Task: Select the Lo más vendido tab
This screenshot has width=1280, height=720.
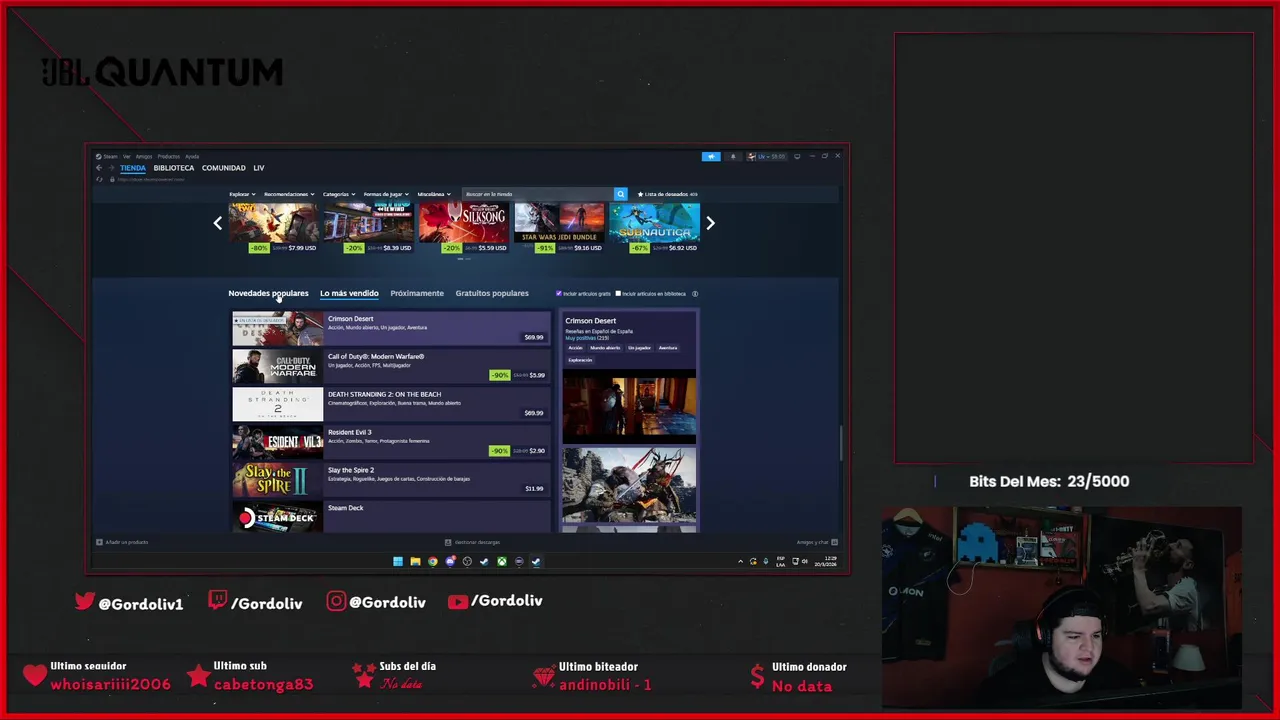Action: [x=349, y=293]
